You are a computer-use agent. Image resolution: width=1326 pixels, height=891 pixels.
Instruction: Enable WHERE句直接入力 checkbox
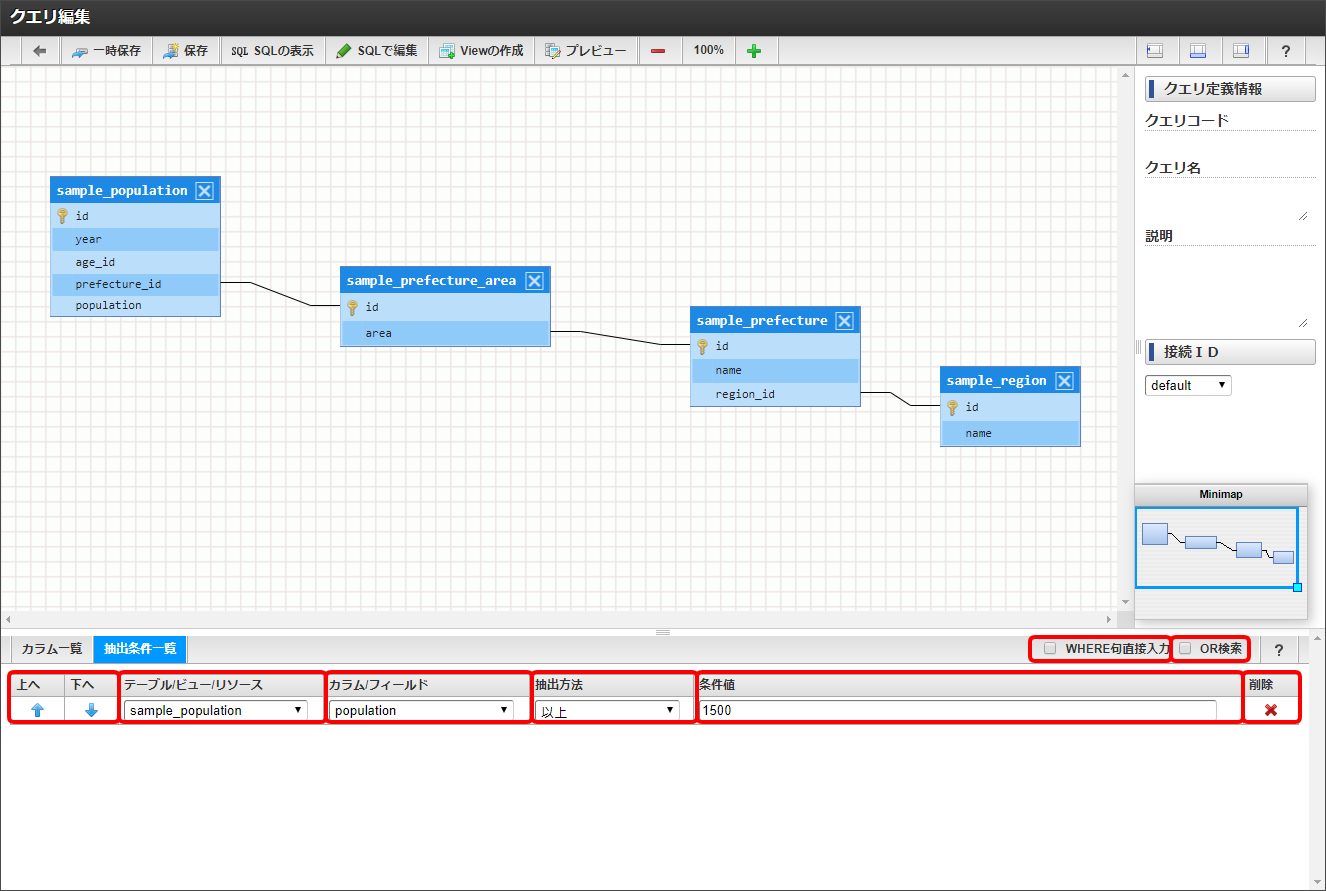tap(1050, 649)
